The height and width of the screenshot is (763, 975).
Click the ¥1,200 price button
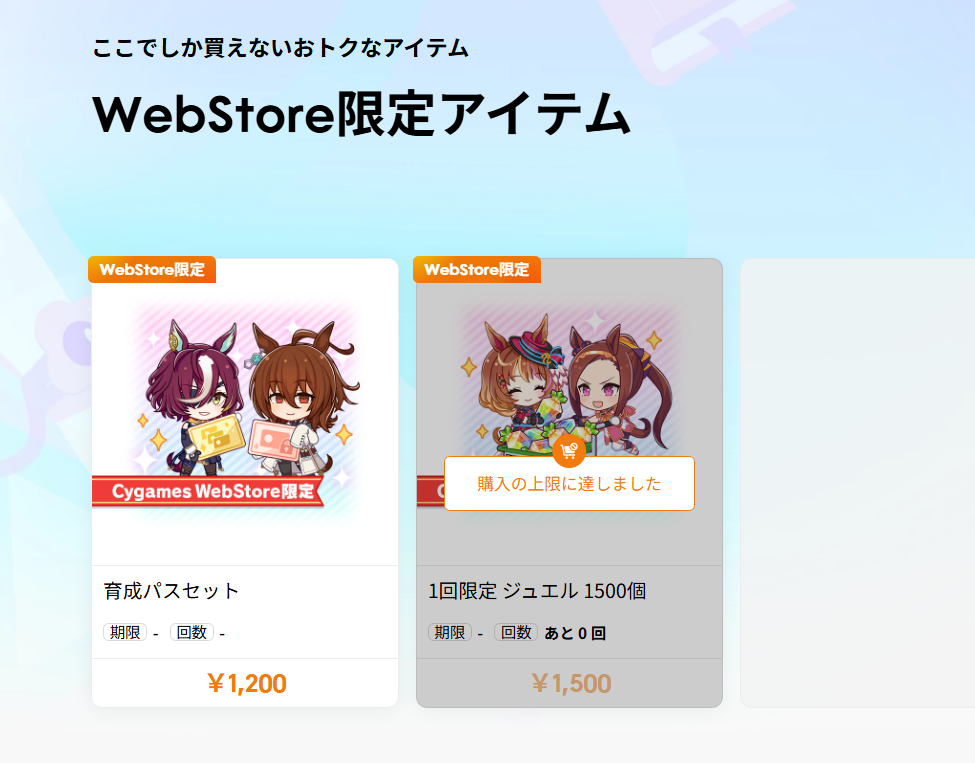[245, 683]
